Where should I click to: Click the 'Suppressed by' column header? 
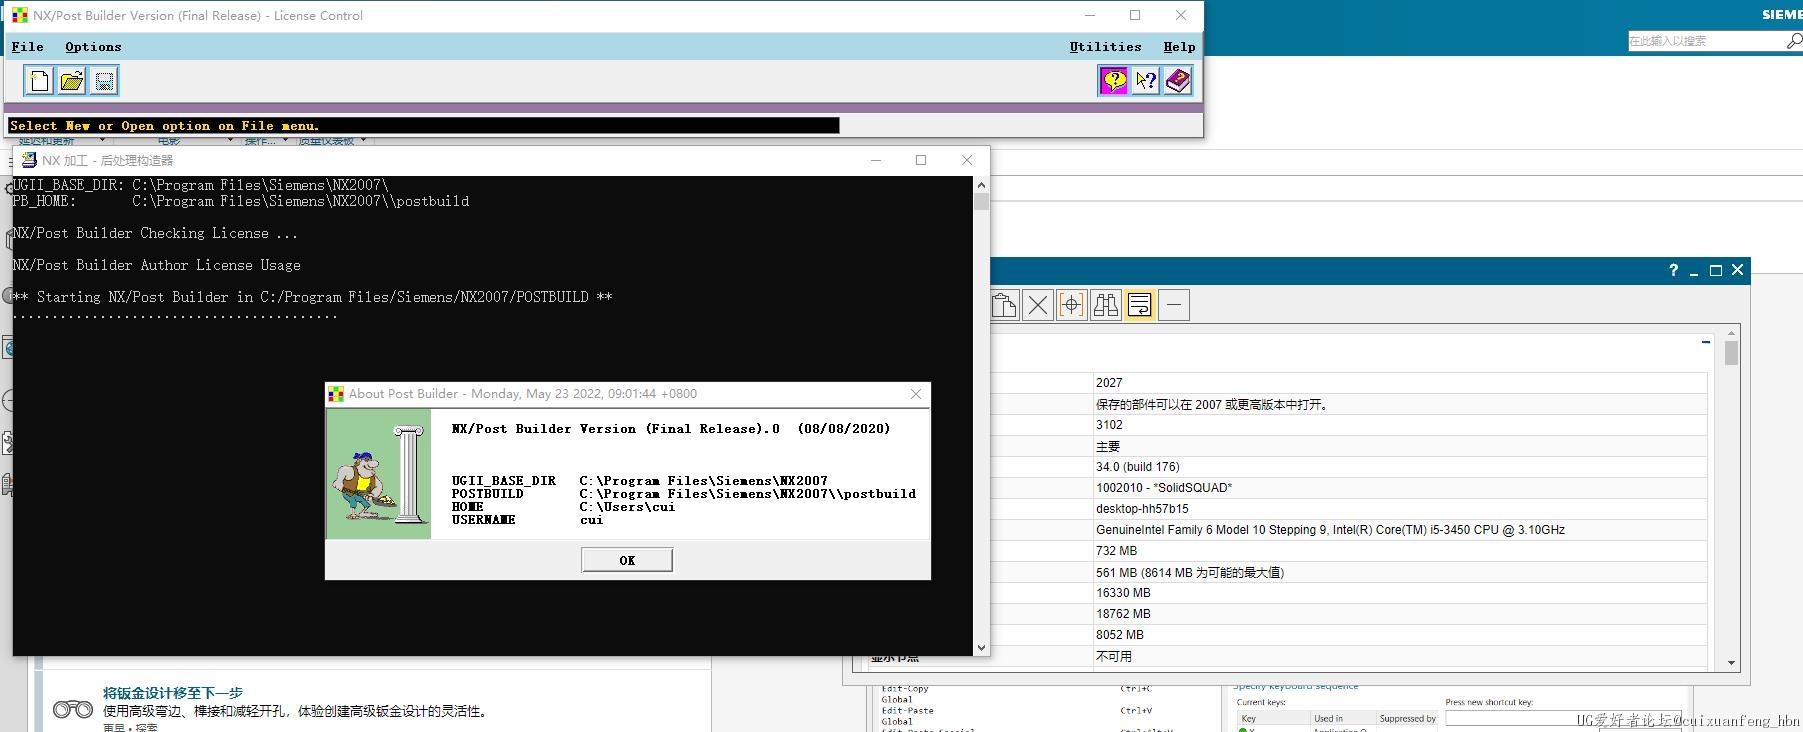[x=1408, y=719]
